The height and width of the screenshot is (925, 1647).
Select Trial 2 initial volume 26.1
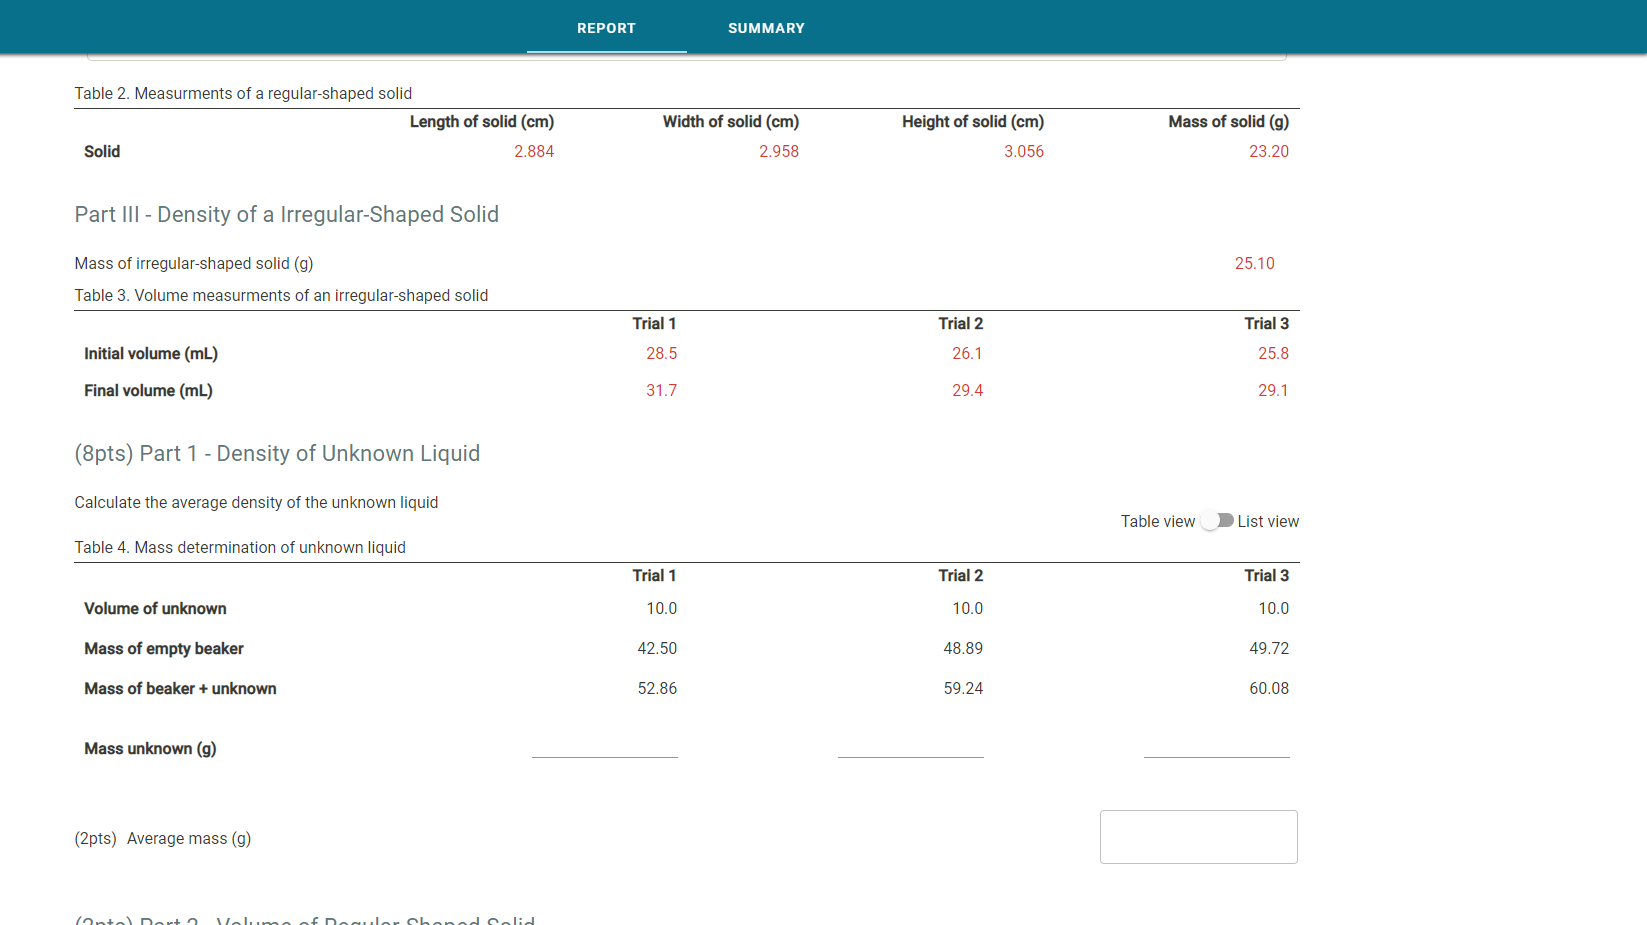click(967, 353)
